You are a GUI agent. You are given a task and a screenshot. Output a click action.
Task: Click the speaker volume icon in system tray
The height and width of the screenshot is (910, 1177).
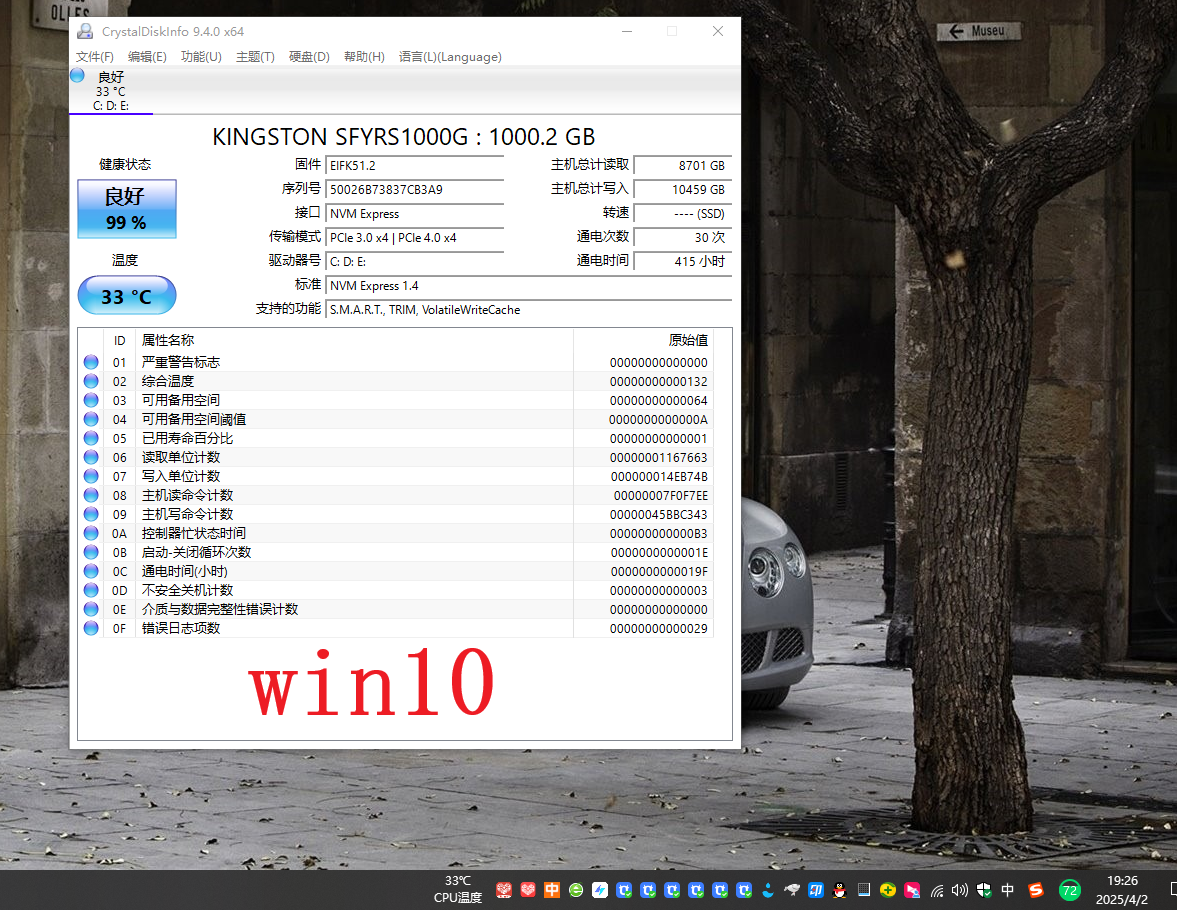tap(960, 890)
